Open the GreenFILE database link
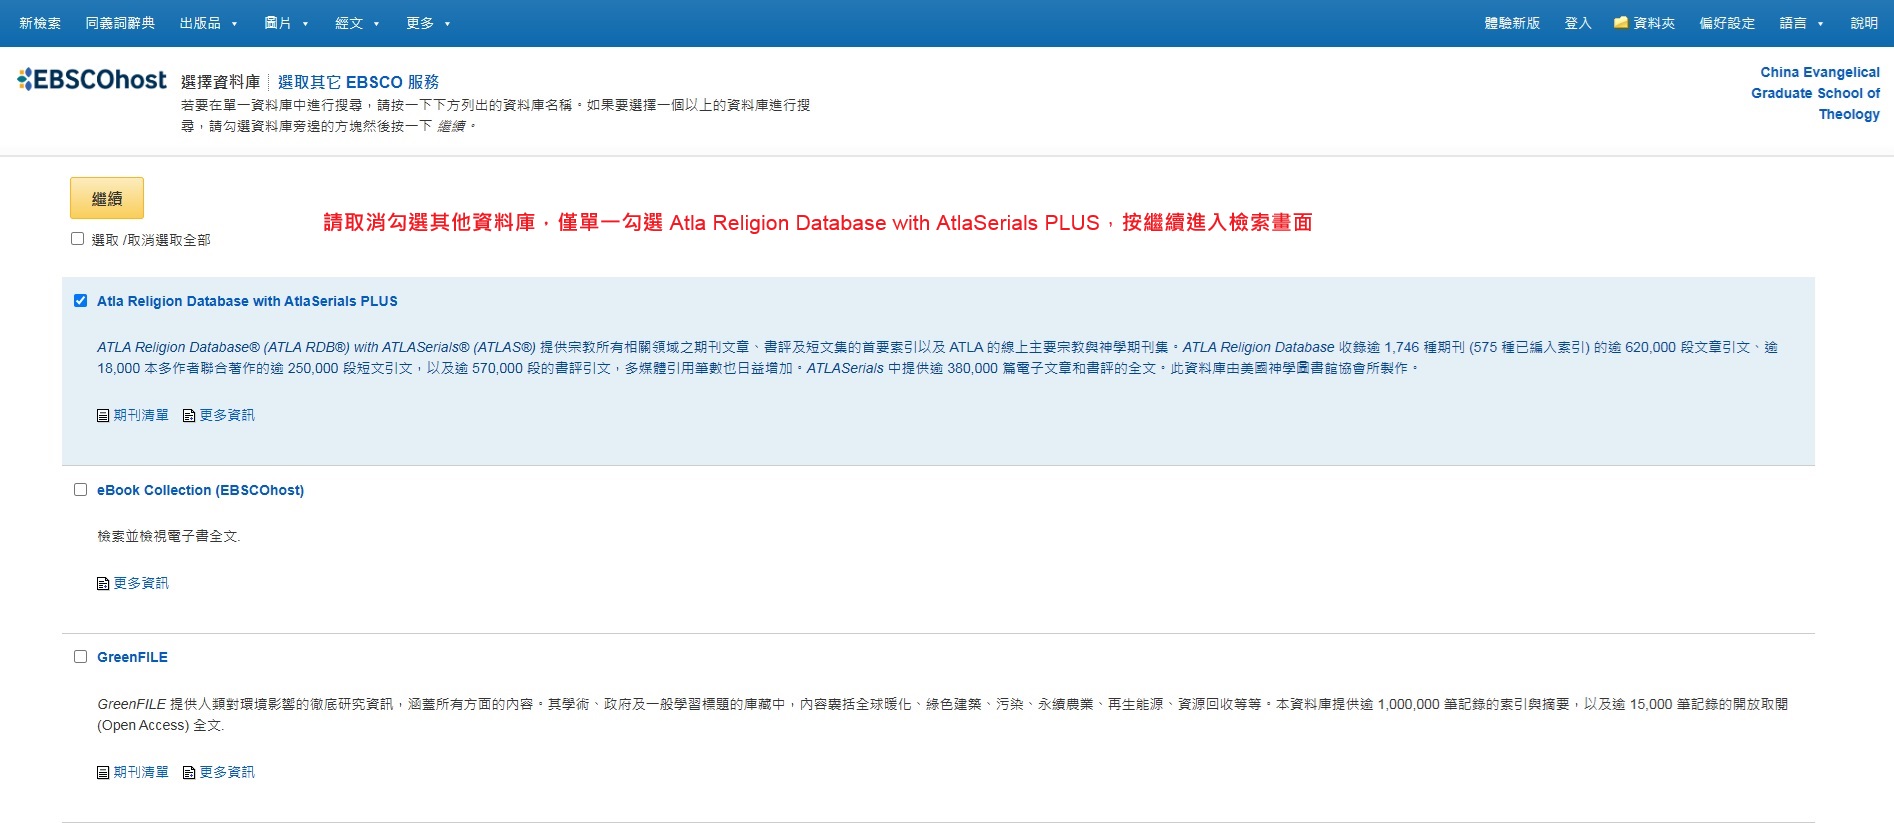Viewport: 1894px width, 823px height. coord(132,657)
